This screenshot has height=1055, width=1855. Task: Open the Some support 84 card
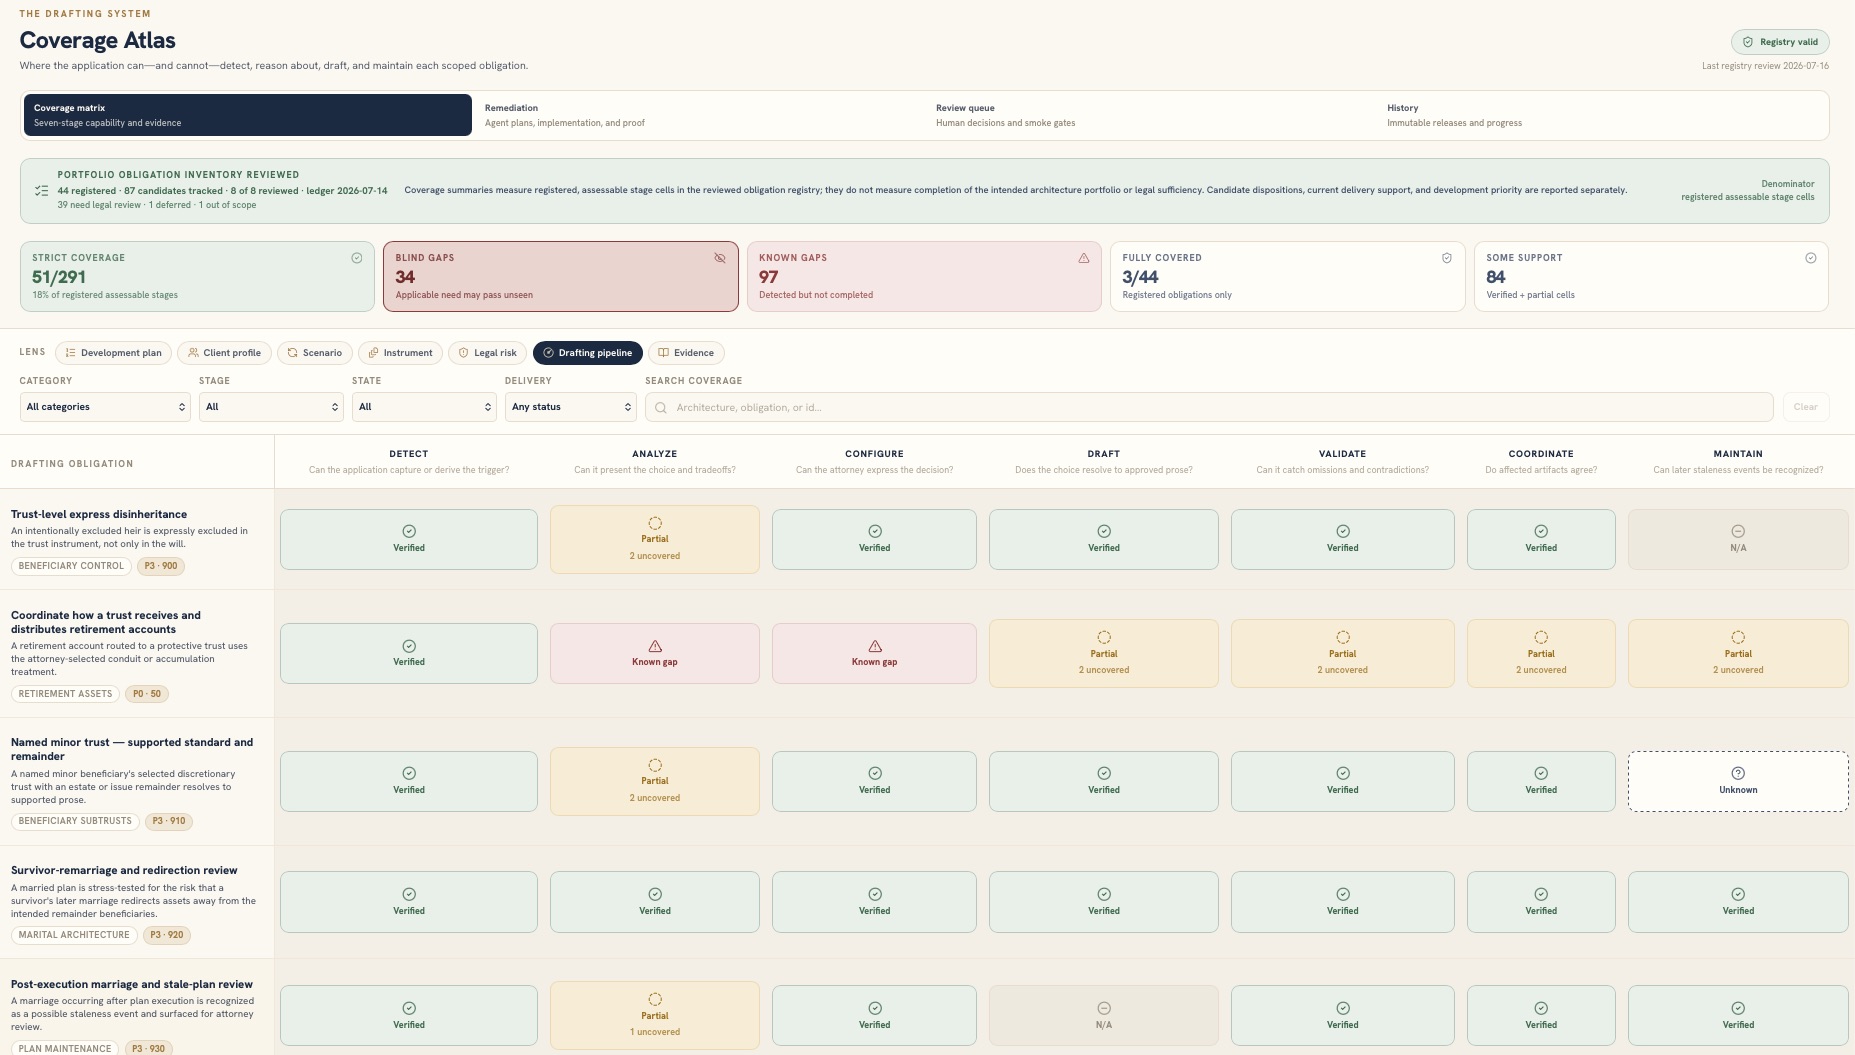click(x=1651, y=276)
